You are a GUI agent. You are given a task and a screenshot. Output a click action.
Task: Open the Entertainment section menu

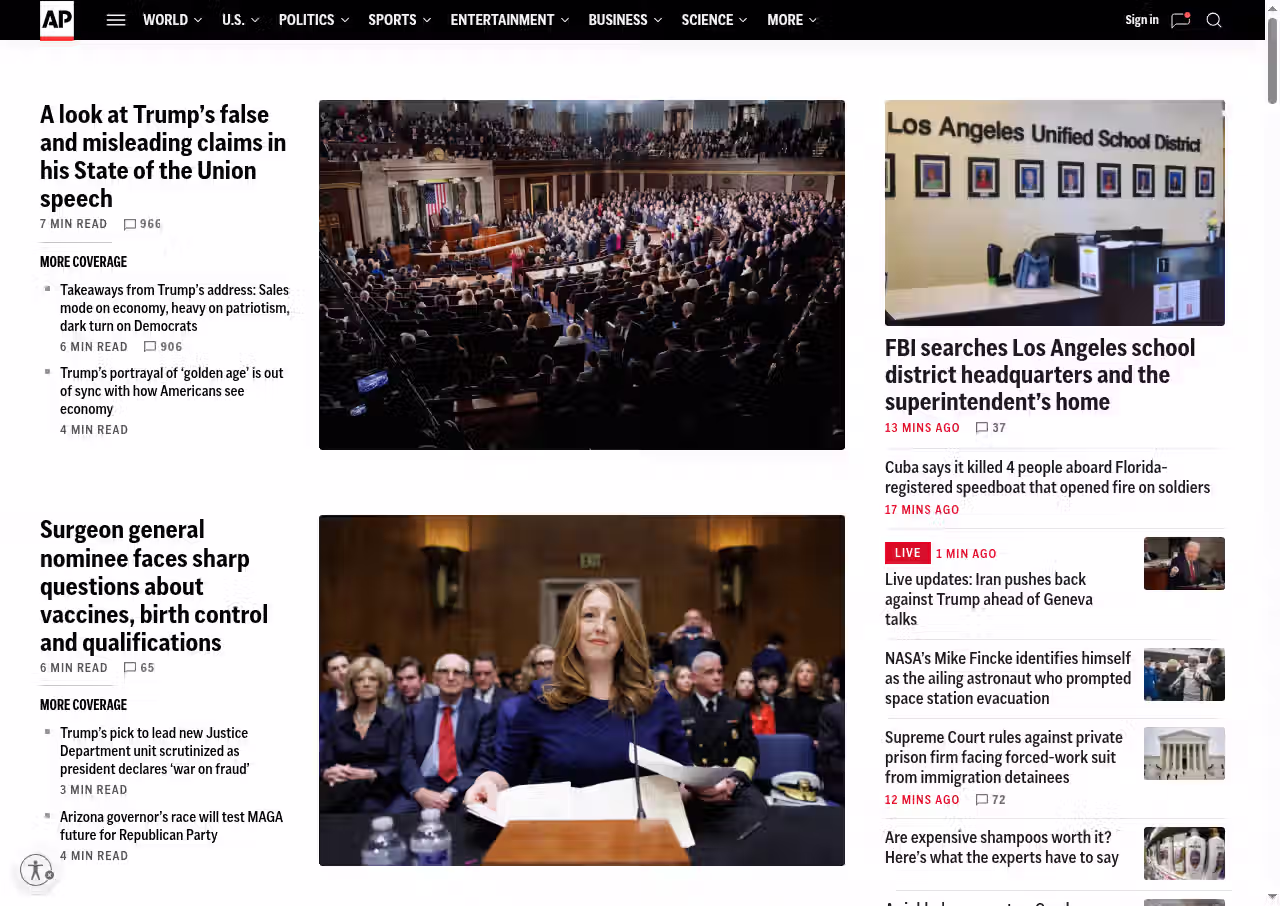(509, 20)
